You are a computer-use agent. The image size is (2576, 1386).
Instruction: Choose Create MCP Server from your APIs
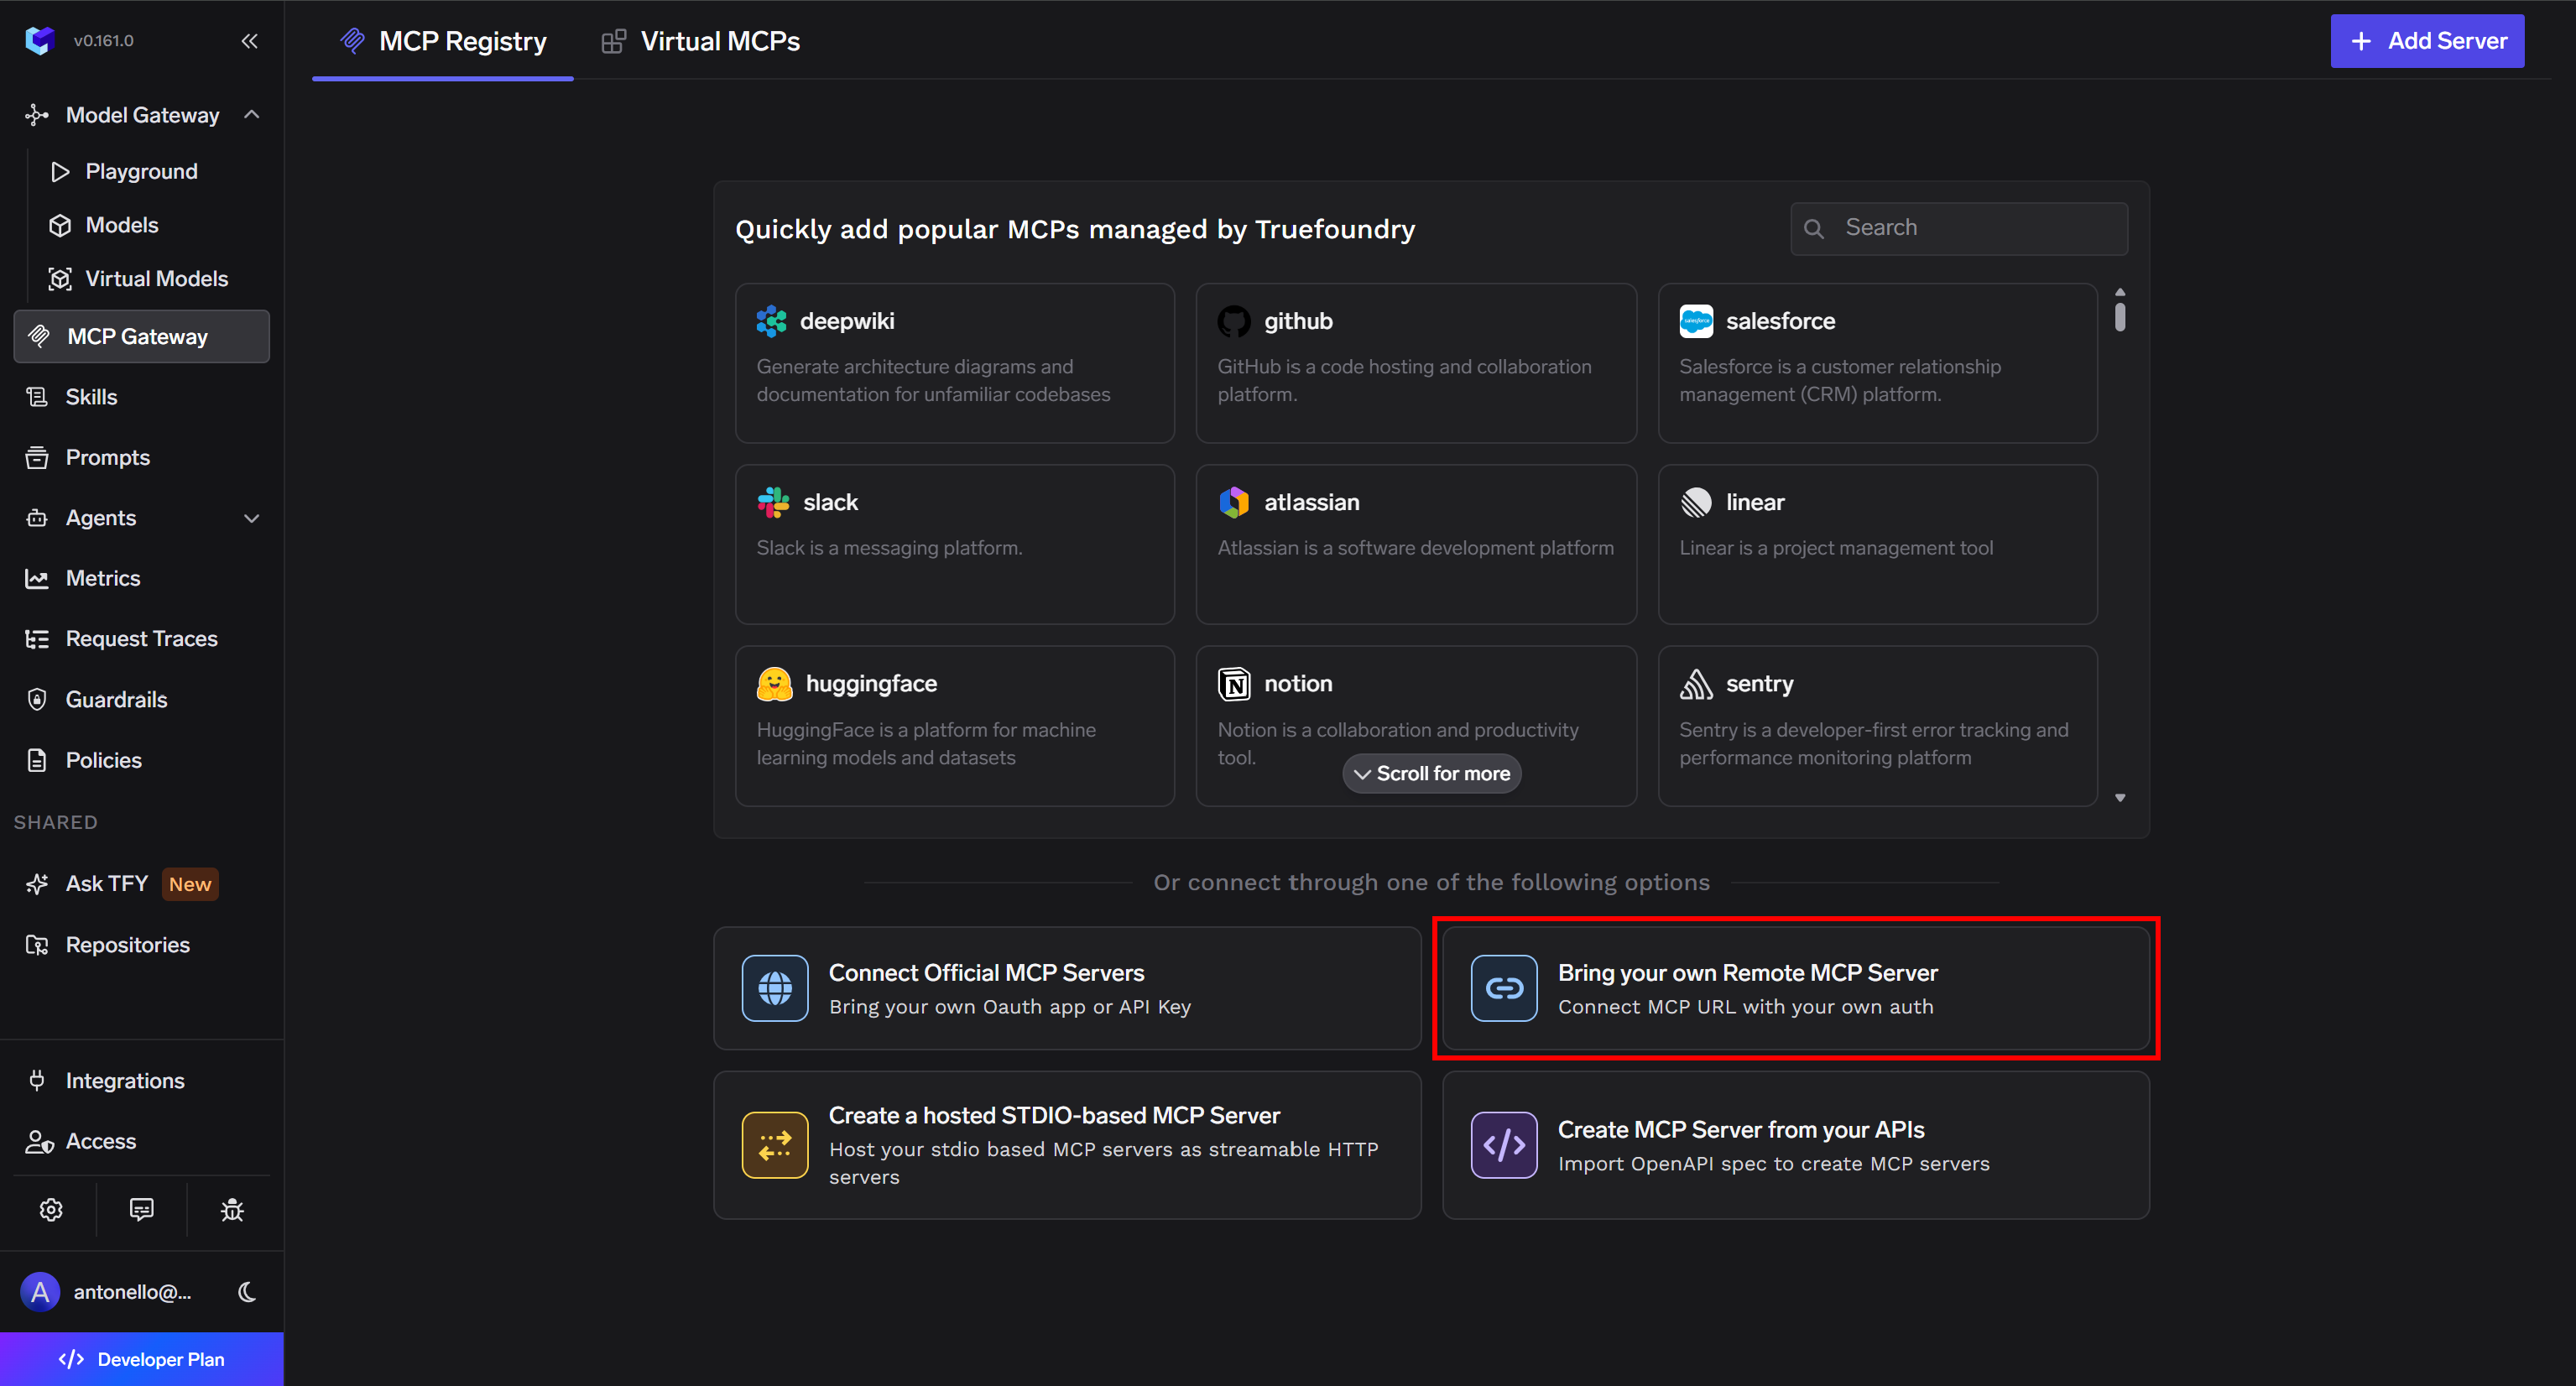(x=1795, y=1145)
